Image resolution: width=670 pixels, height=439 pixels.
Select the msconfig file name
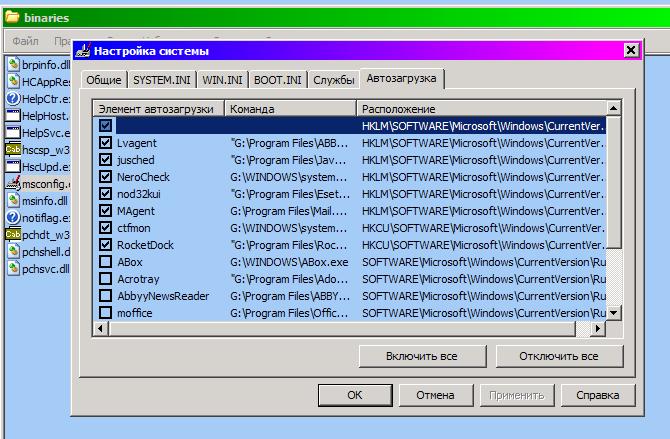[46, 184]
